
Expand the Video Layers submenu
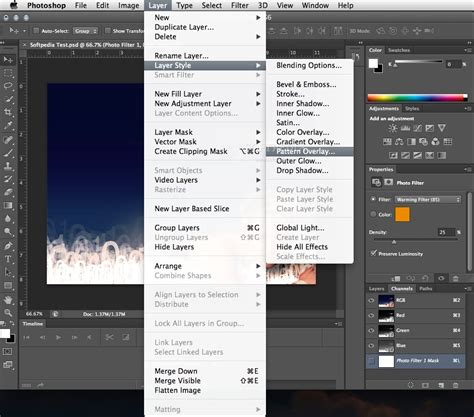point(205,180)
